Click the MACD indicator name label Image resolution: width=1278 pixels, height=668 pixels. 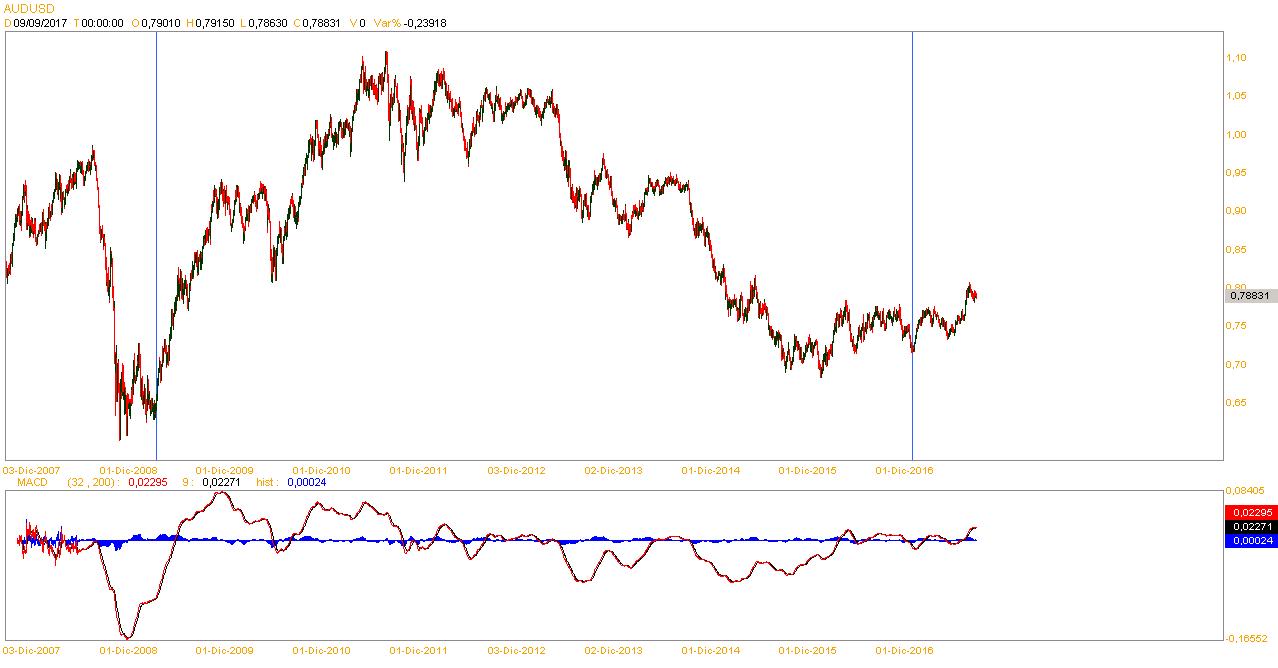point(33,482)
